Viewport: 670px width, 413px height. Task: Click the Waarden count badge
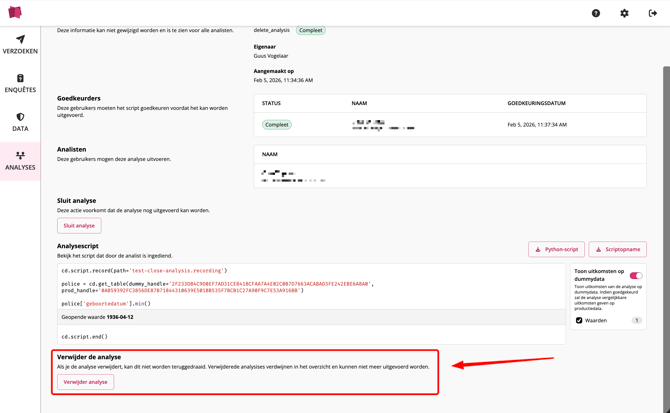636,321
